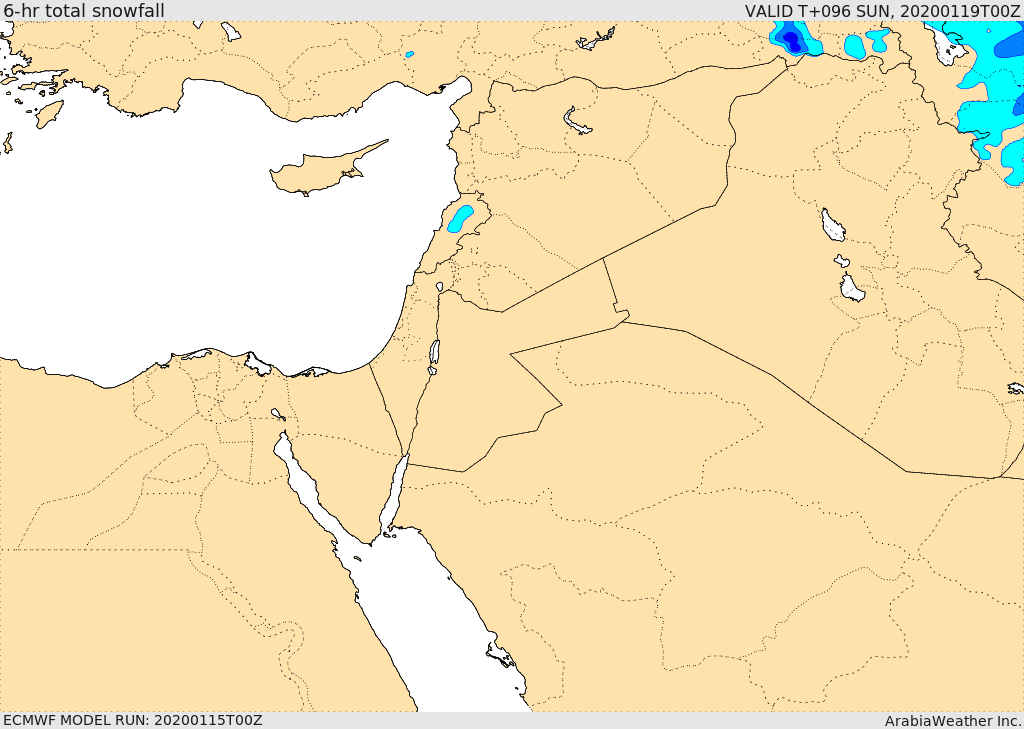Click the 'VALID T+096 SUN, 20200119T00Z' label
Screen dimensions: 1024x729
click(x=882, y=10)
